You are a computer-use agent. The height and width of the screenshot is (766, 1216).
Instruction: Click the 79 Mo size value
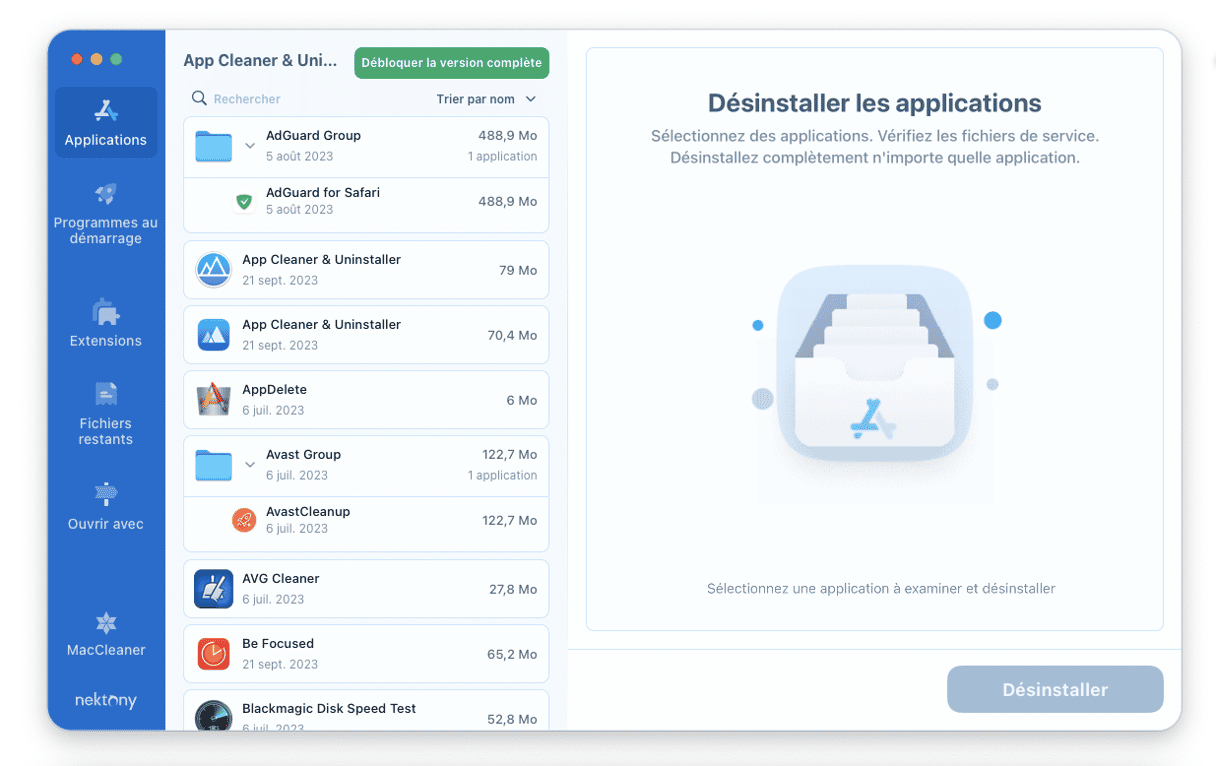[518, 270]
